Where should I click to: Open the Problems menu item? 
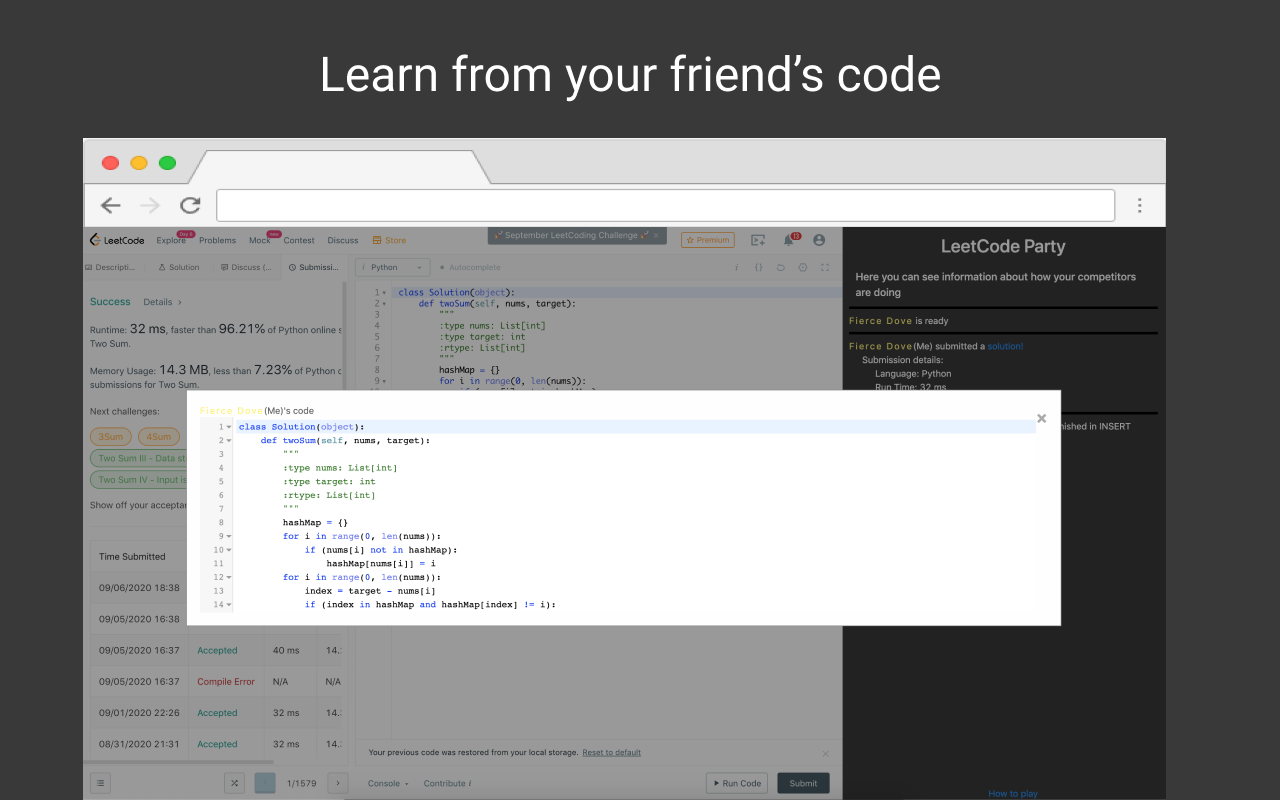[x=217, y=240]
